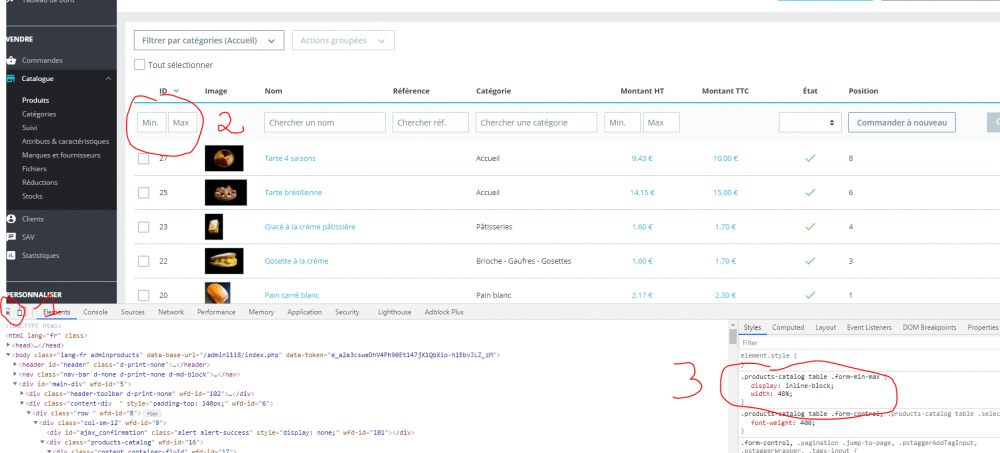
Task: Go to Attributs & caractéristiques submenu item
Action: 66,141
